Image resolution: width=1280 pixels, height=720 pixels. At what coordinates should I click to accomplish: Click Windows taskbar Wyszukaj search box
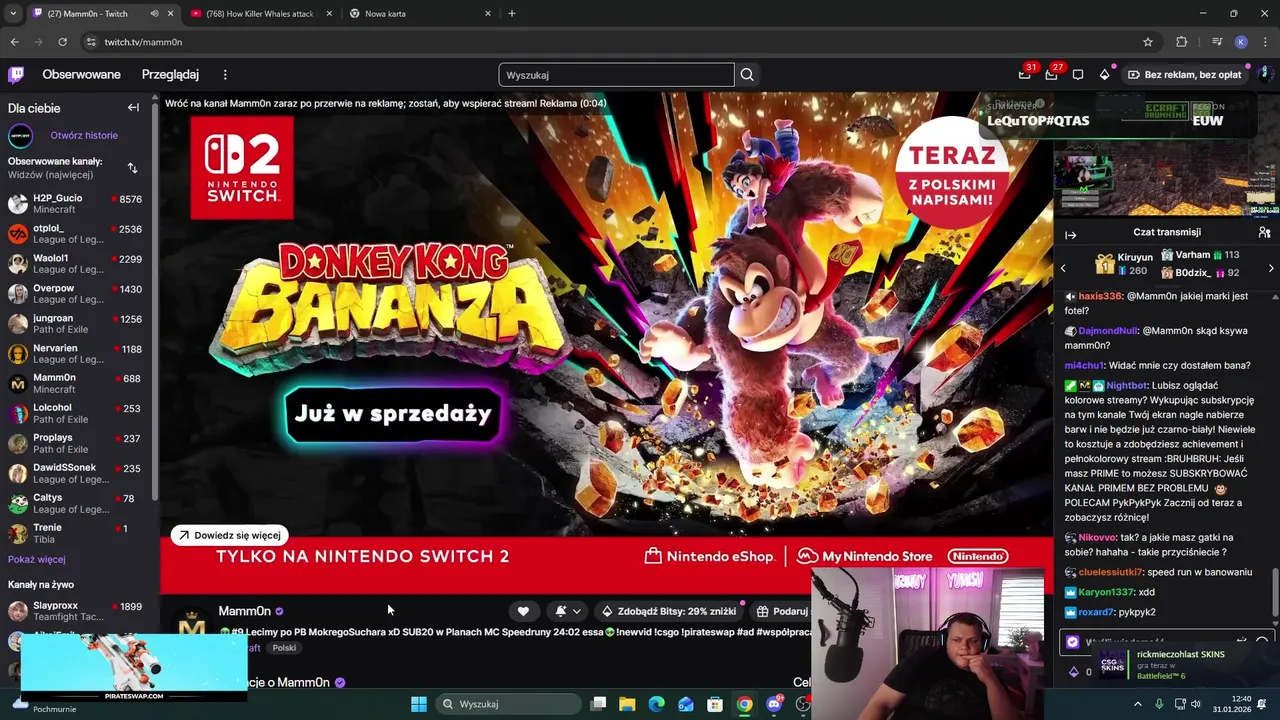pos(510,704)
